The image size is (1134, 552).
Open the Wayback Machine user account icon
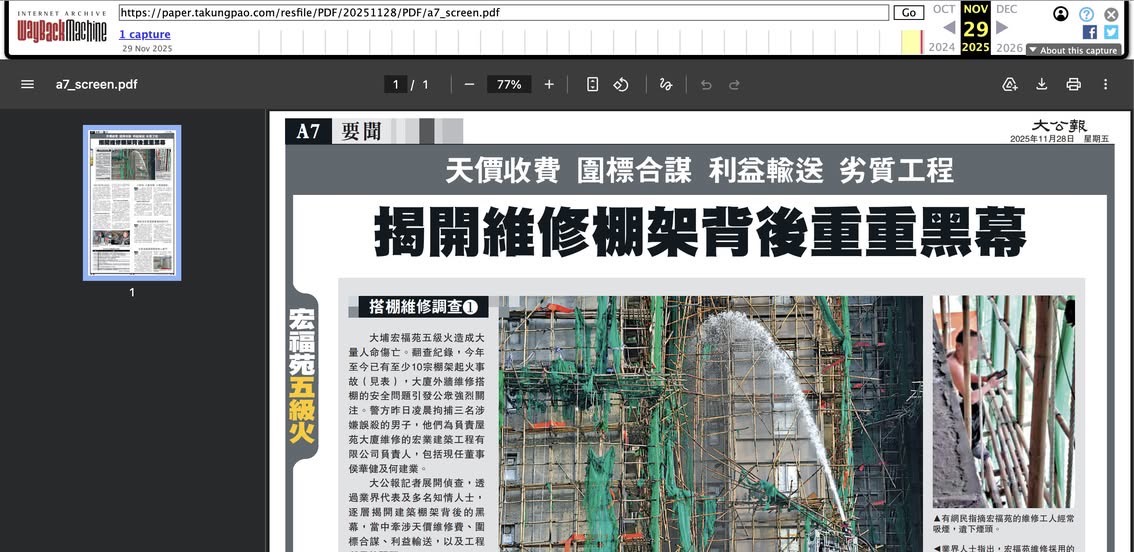click(1061, 14)
